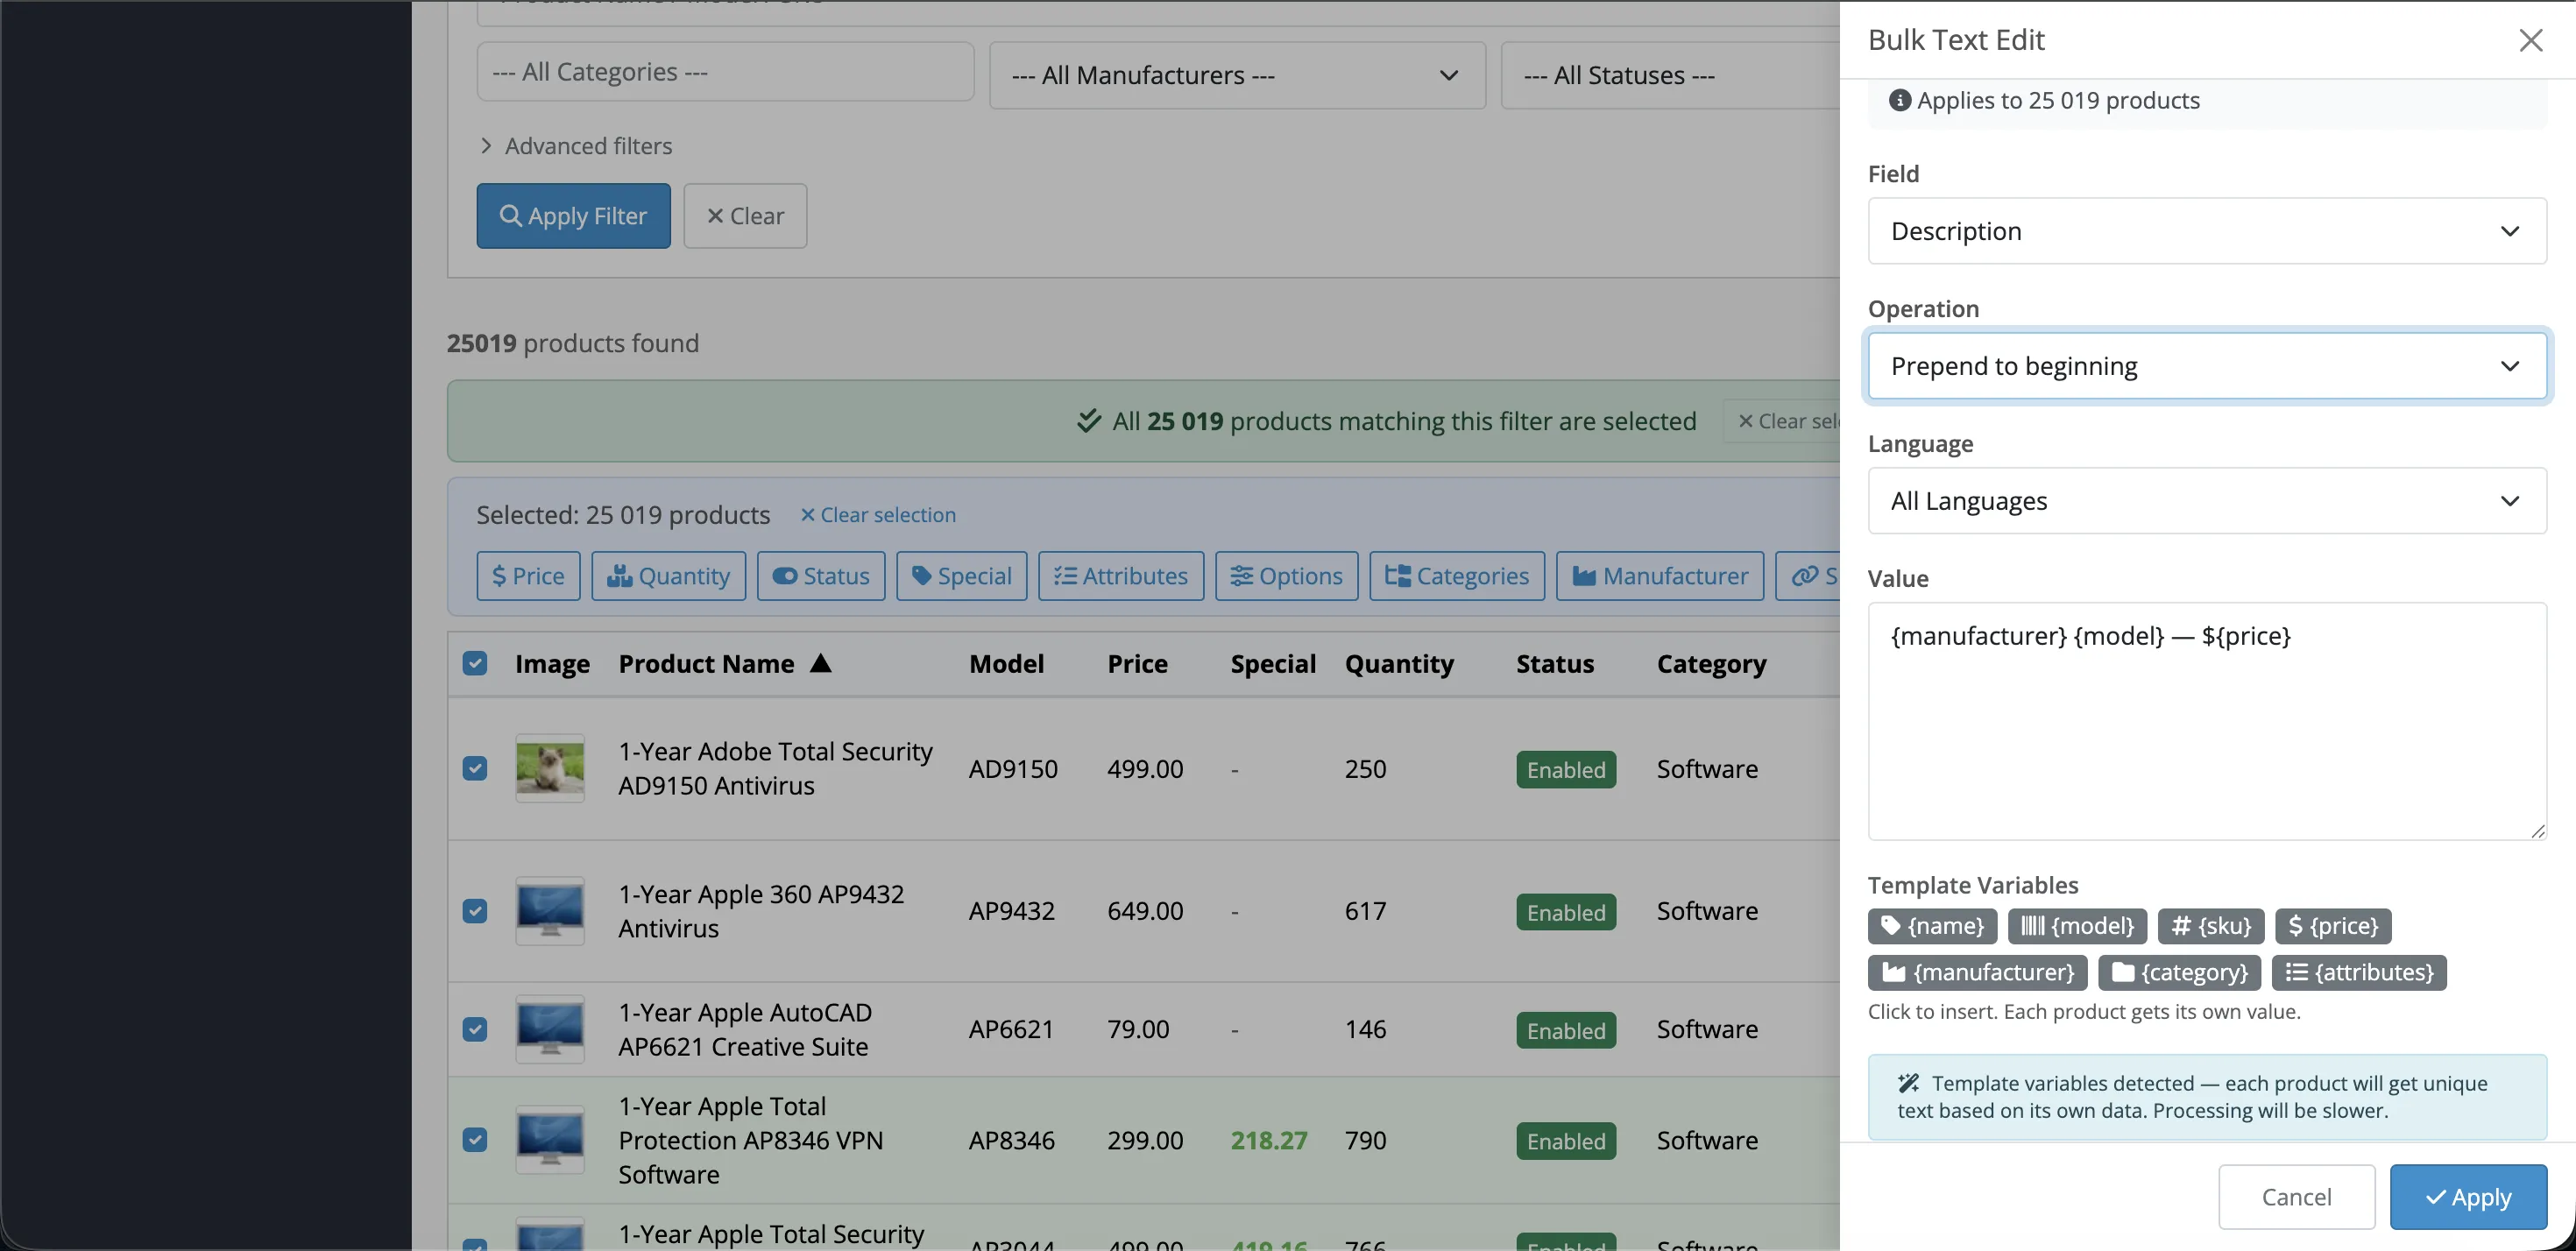Insert the {category} template variable chip
Image resolution: width=2576 pixels, height=1251 pixels.
coord(2179,972)
